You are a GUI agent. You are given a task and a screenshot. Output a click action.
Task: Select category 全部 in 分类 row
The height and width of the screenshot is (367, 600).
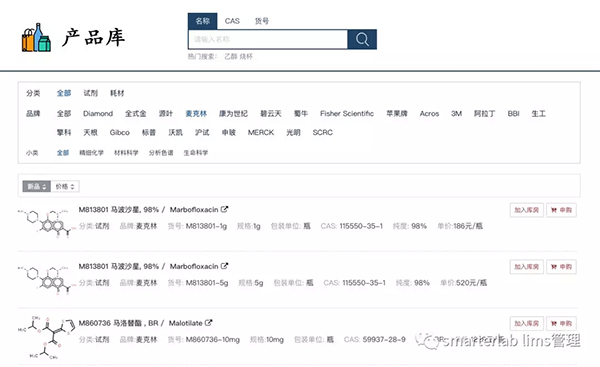click(64, 93)
